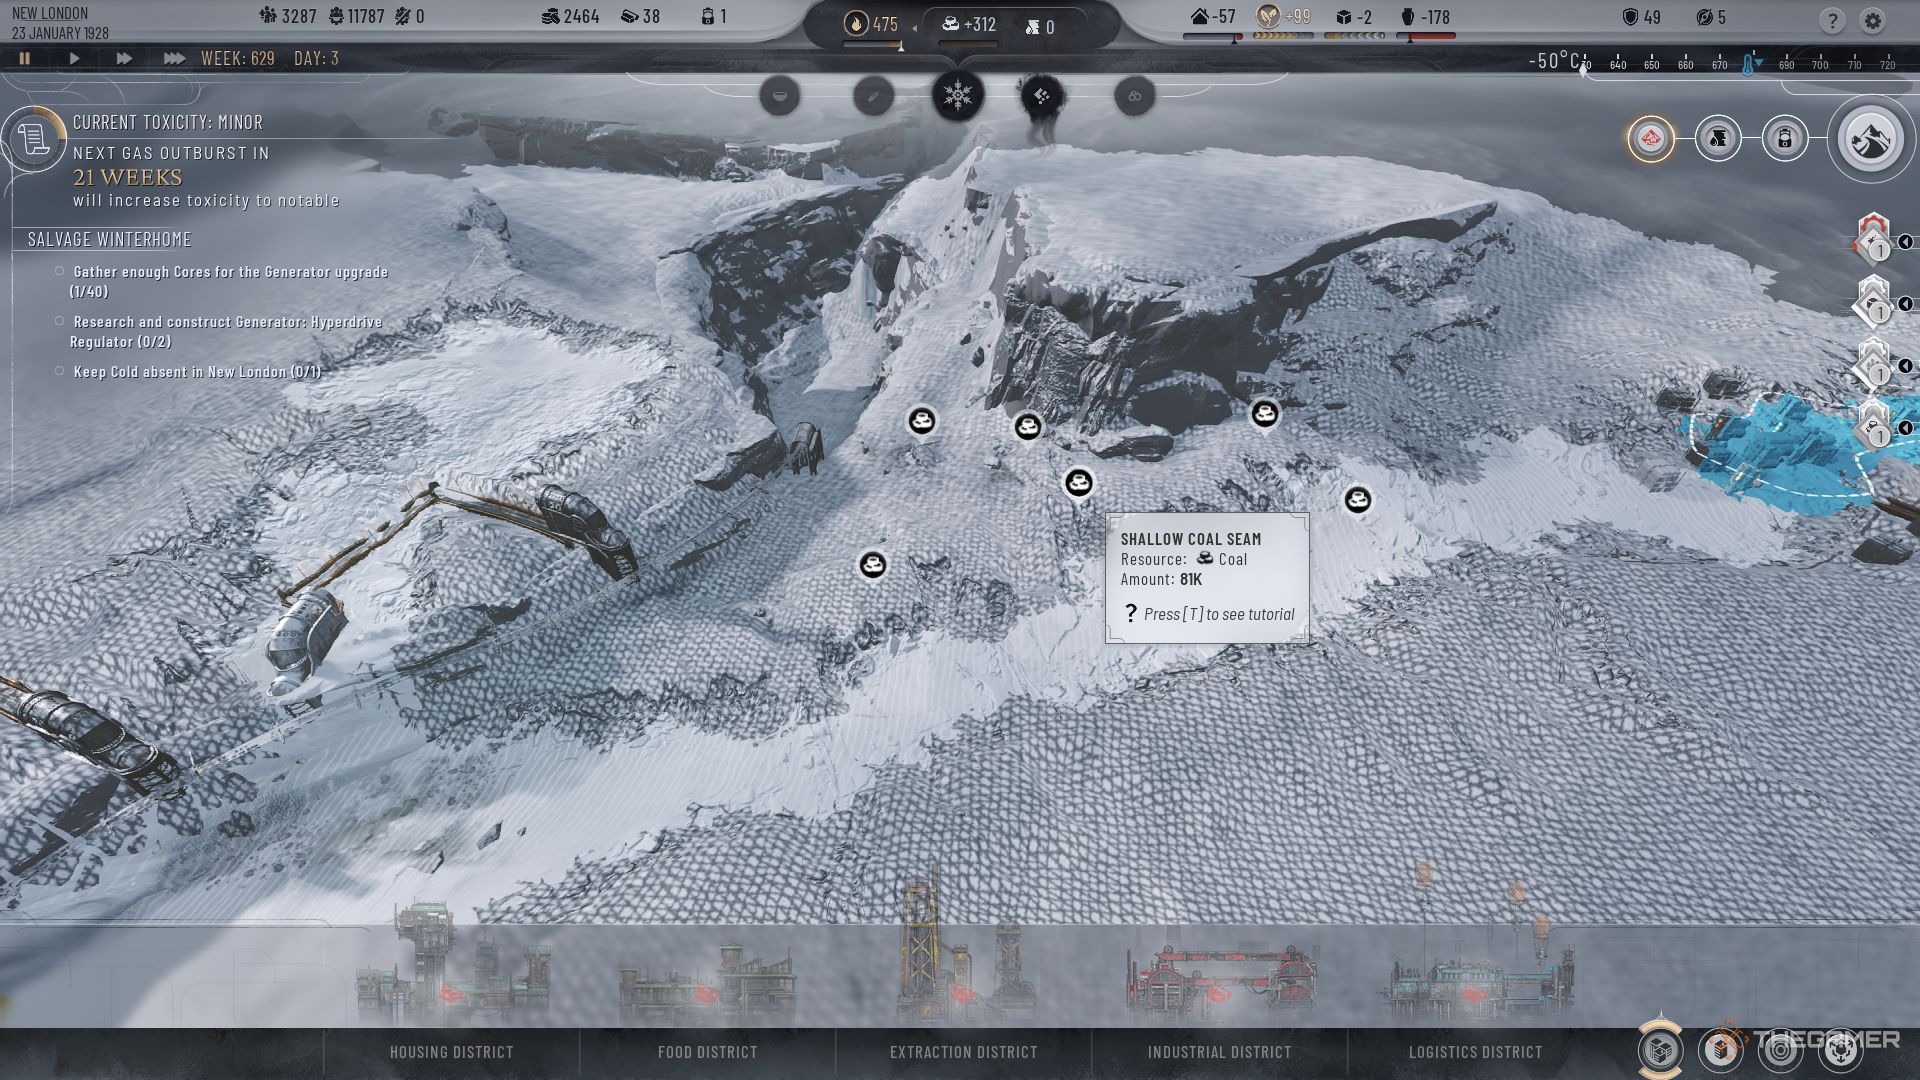This screenshot has height=1080, width=1920.
Task: Open the cores counter showing 1
Action: coord(714,17)
